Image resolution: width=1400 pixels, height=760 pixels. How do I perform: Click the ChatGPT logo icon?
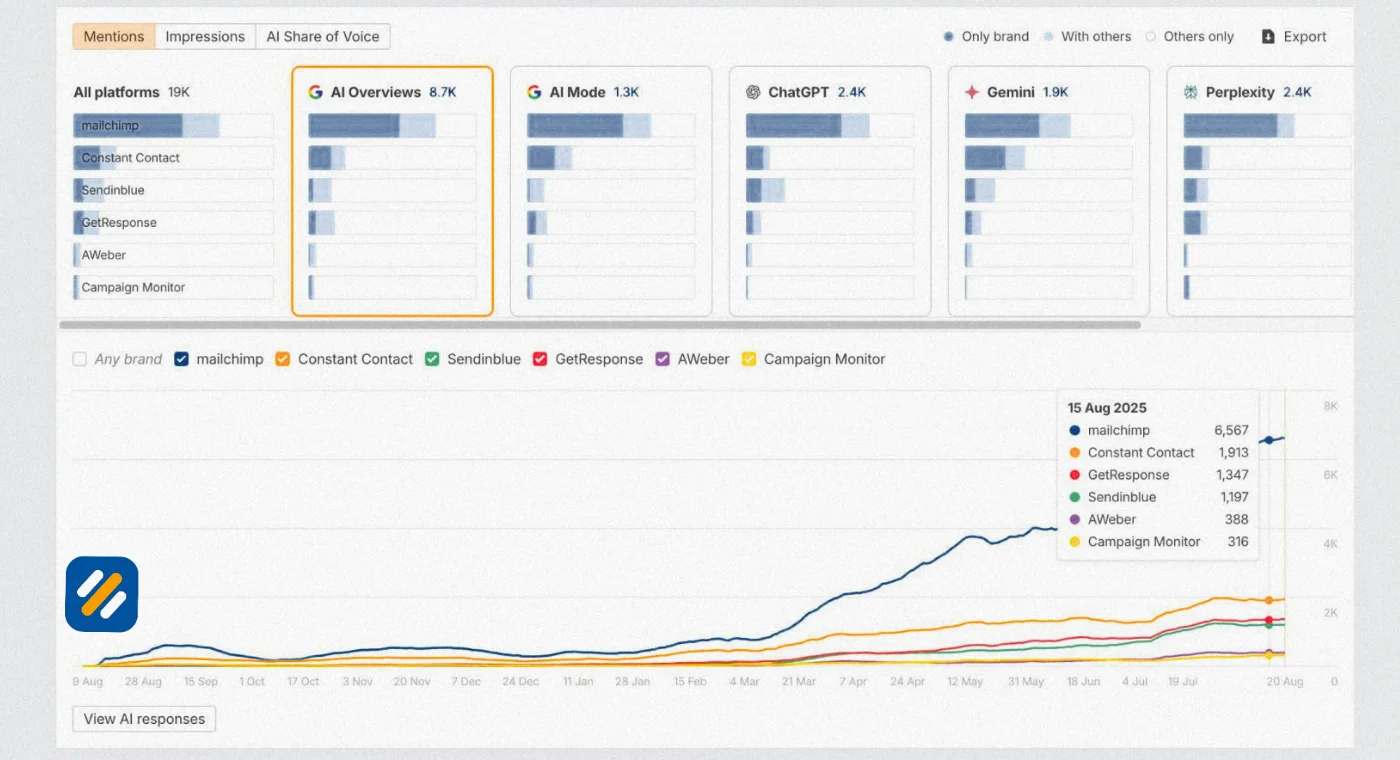tap(754, 92)
